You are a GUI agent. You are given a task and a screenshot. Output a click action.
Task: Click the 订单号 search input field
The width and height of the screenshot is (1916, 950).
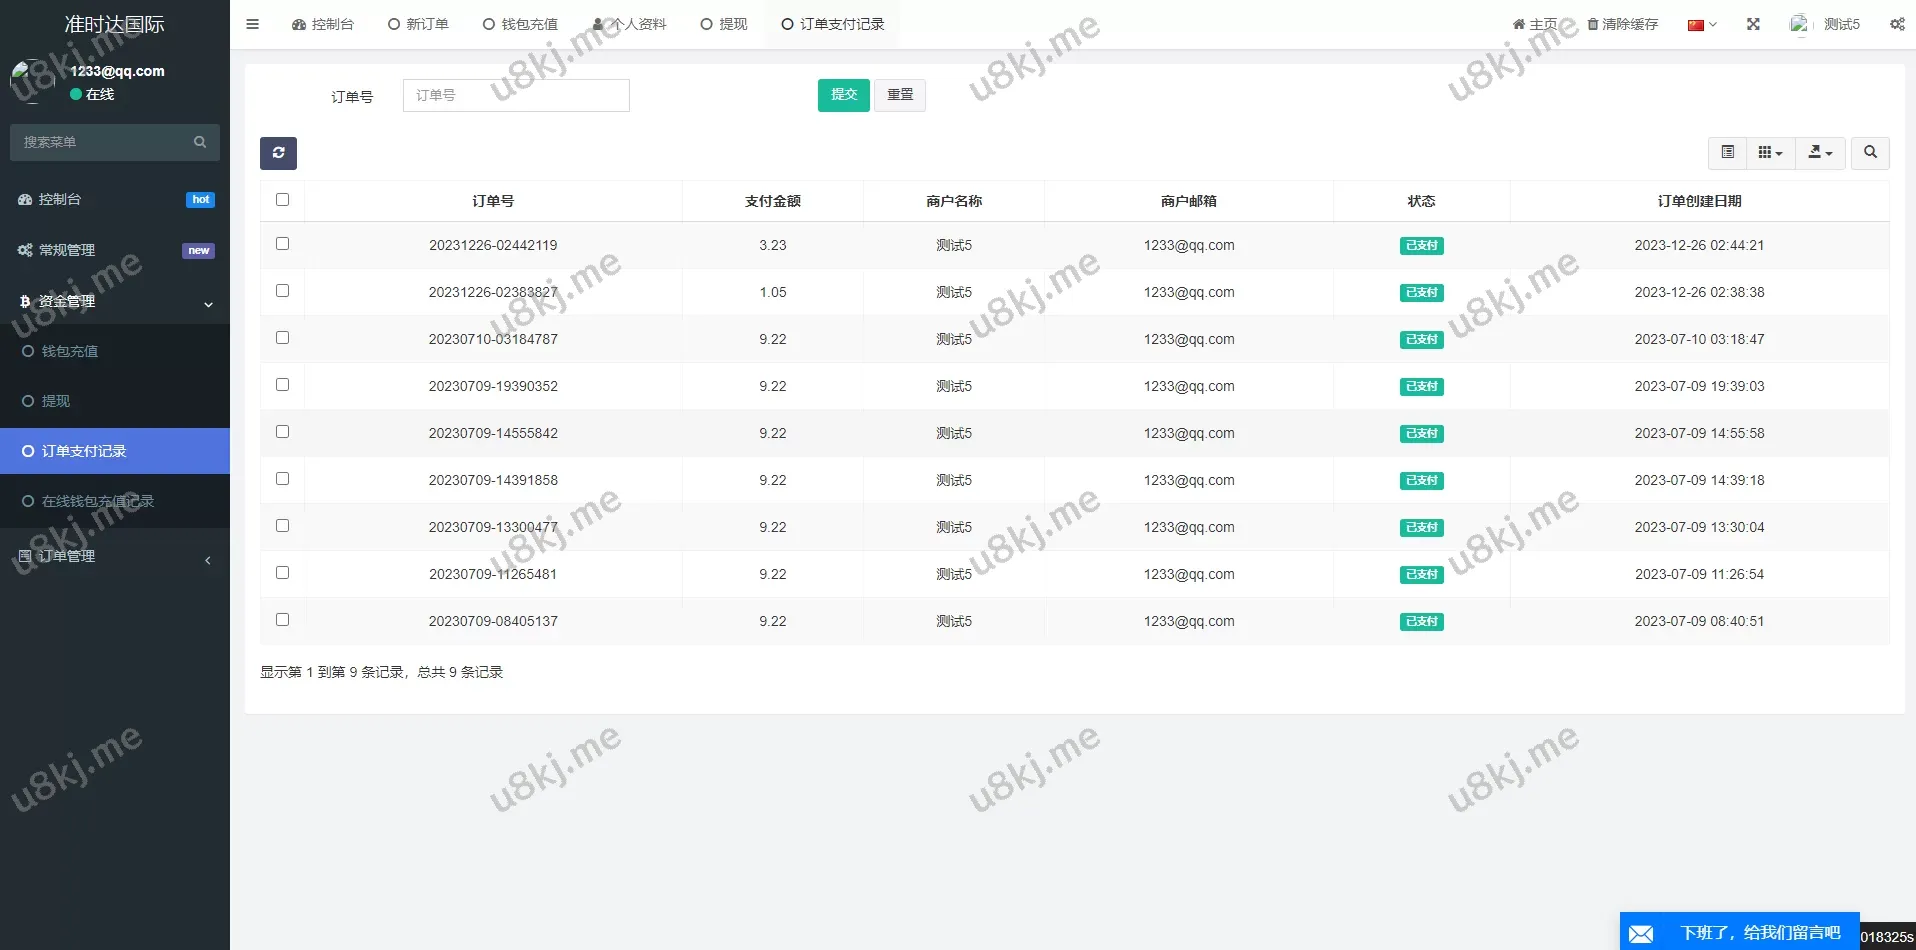(516, 95)
